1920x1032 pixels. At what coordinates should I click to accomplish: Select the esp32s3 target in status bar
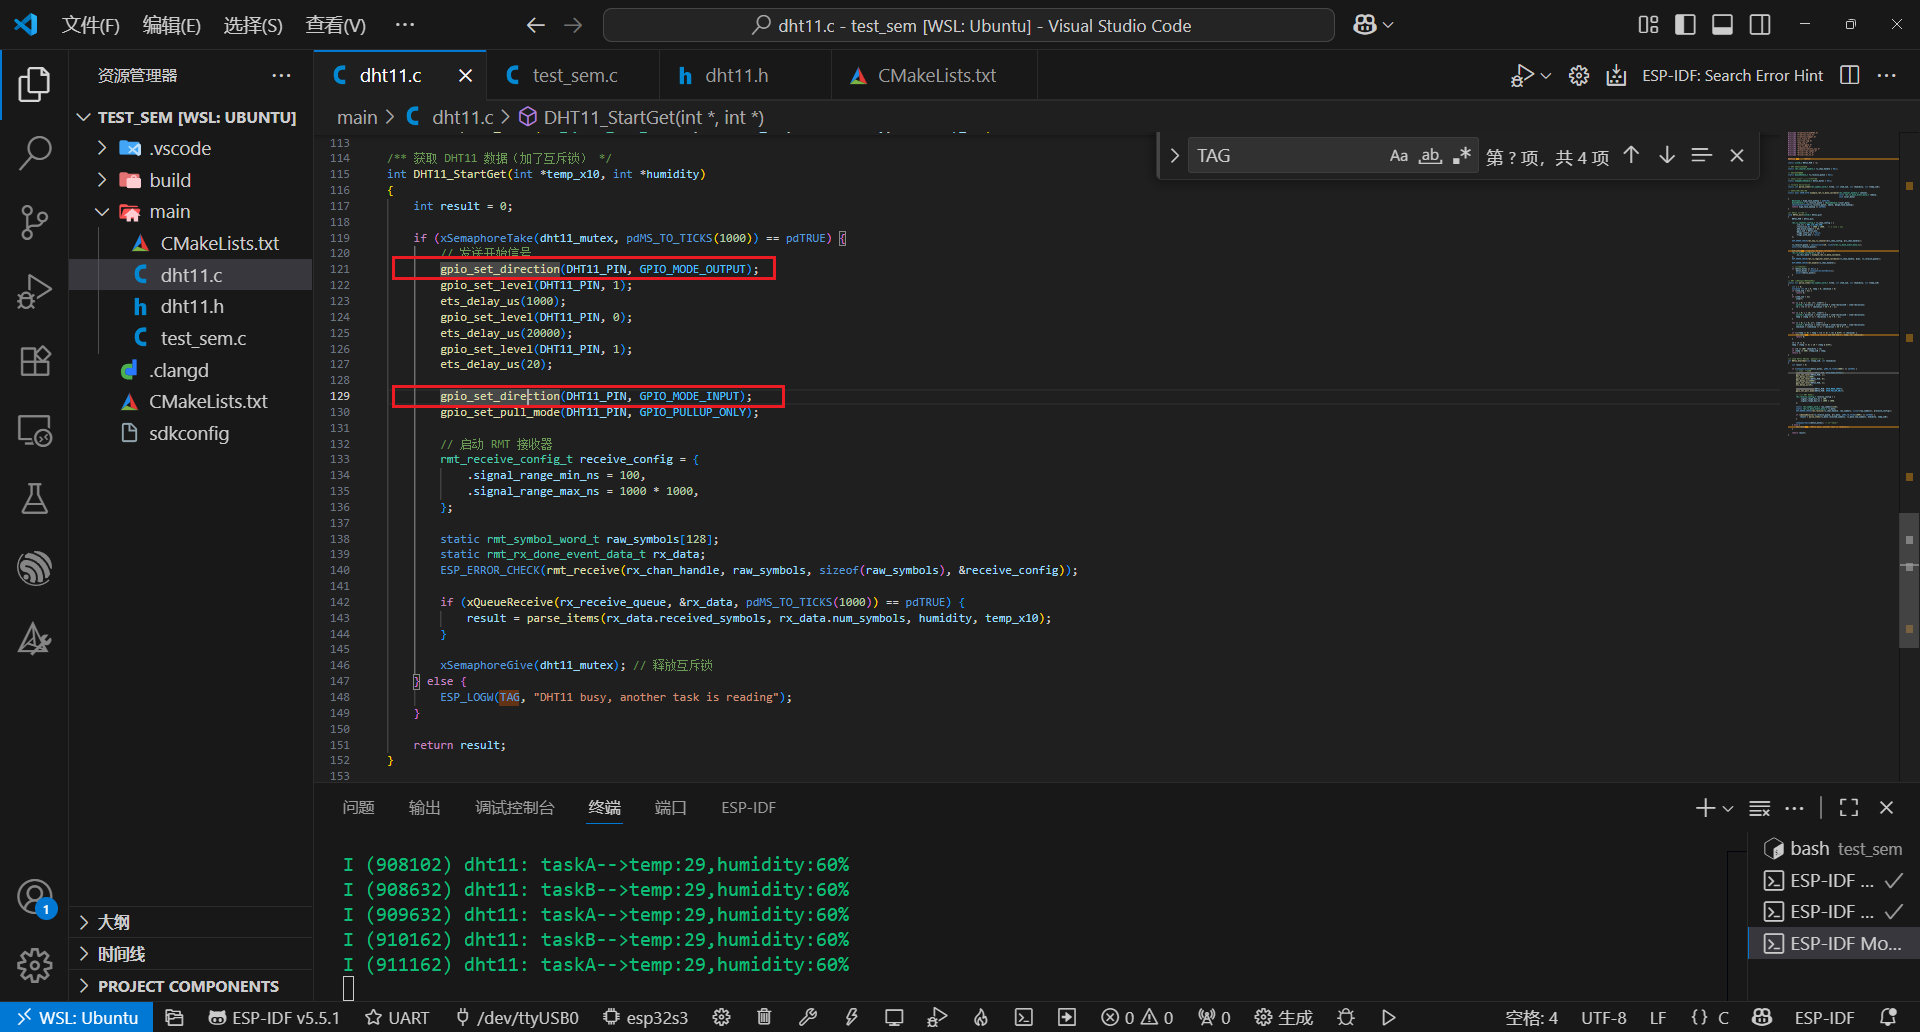646,1017
